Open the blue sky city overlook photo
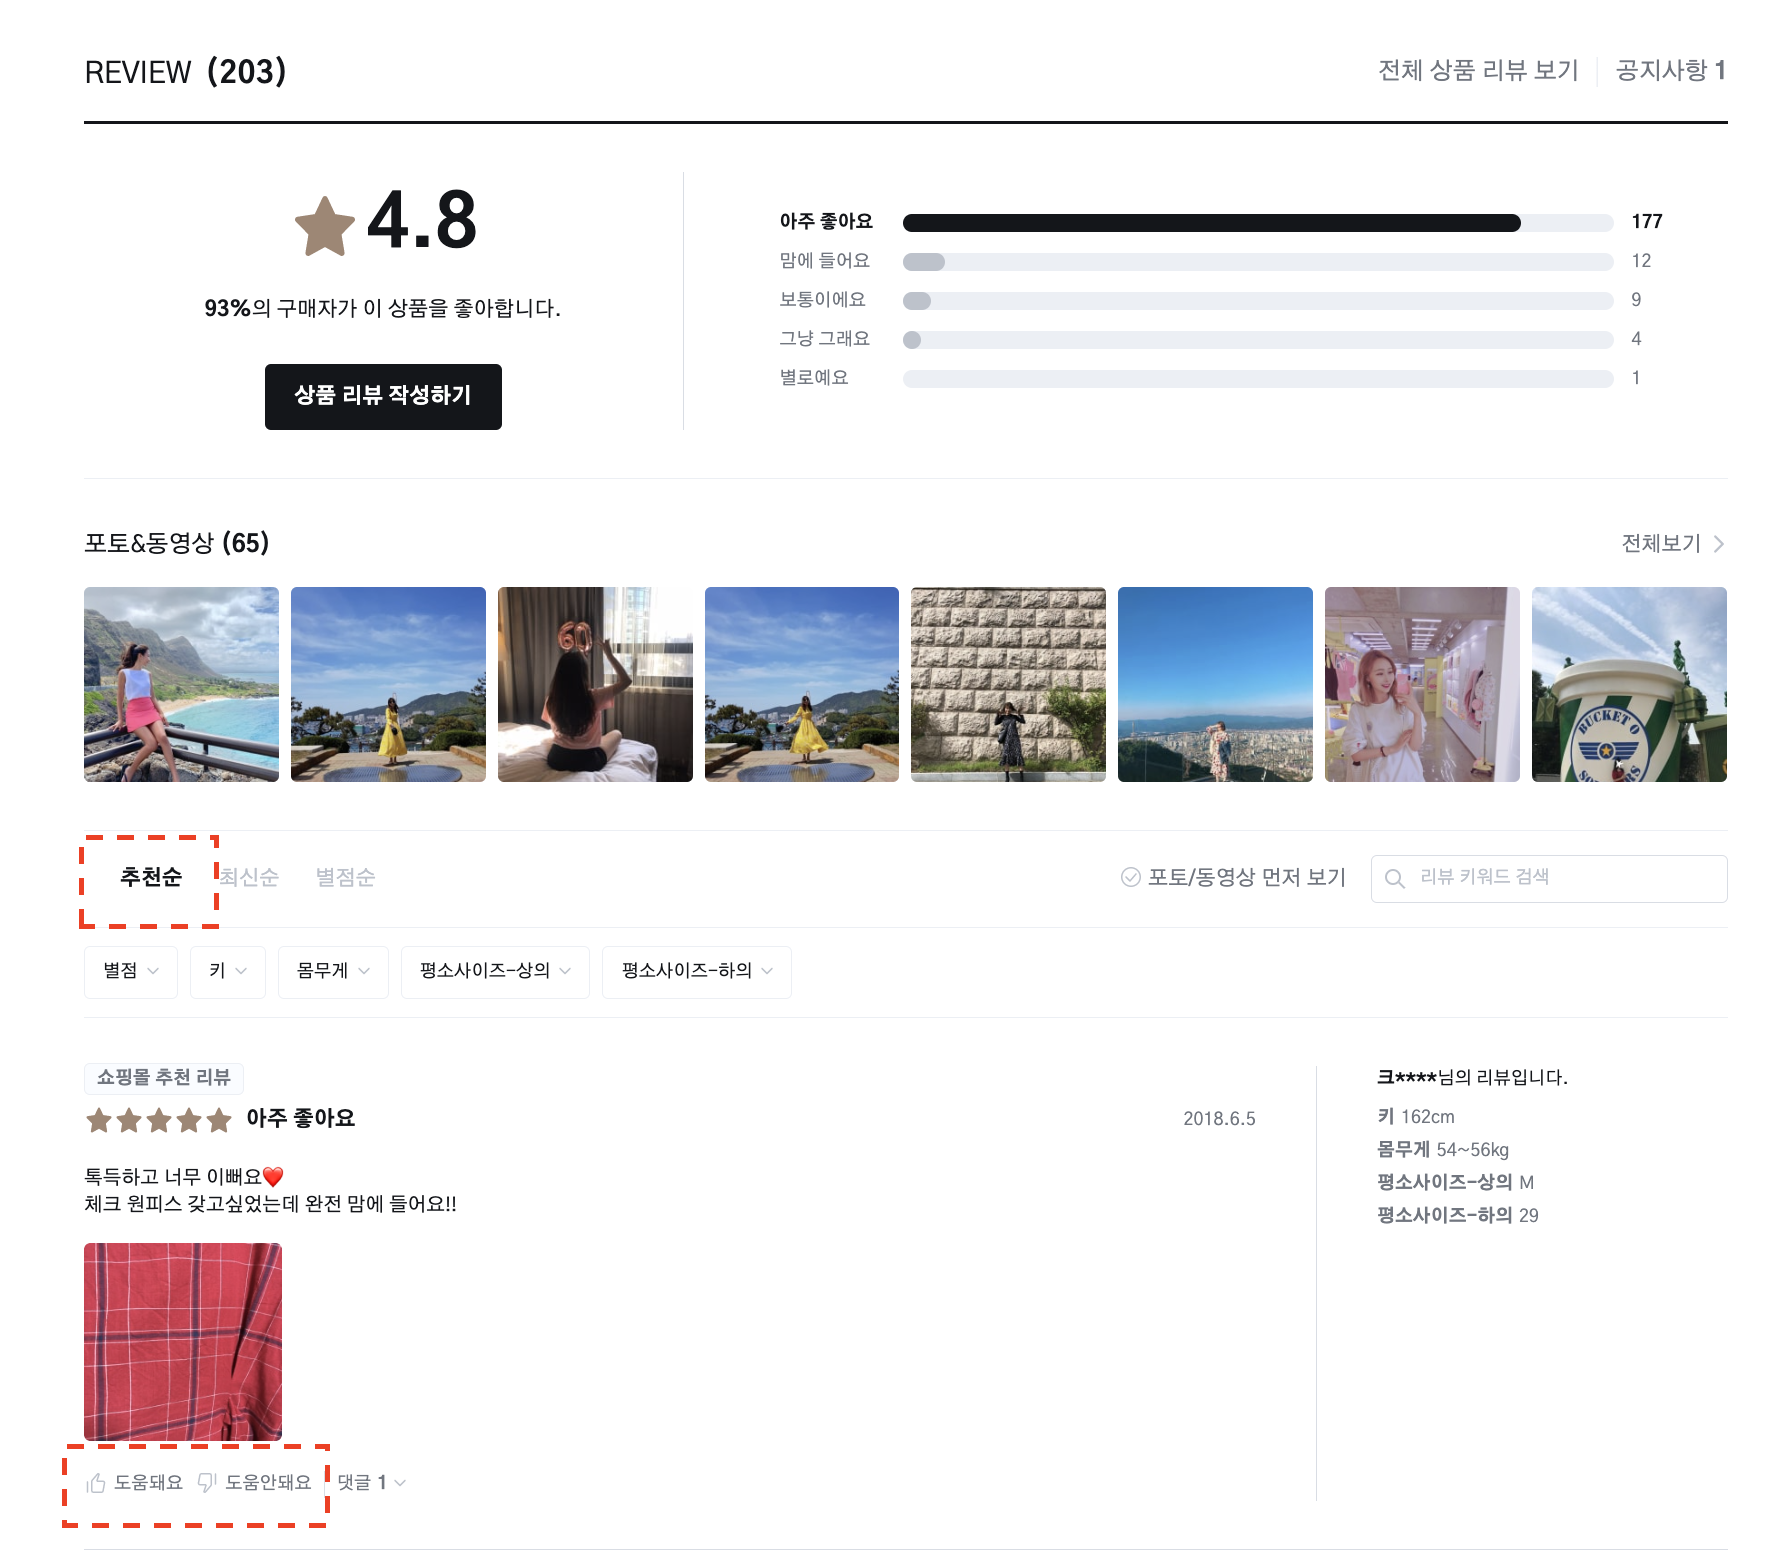 [1215, 685]
